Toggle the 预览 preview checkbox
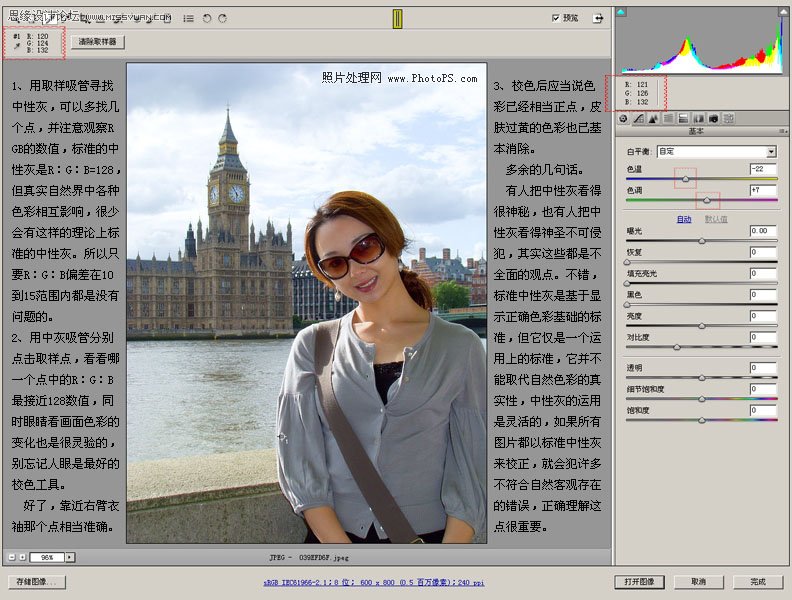The width and height of the screenshot is (792, 600). (556, 18)
